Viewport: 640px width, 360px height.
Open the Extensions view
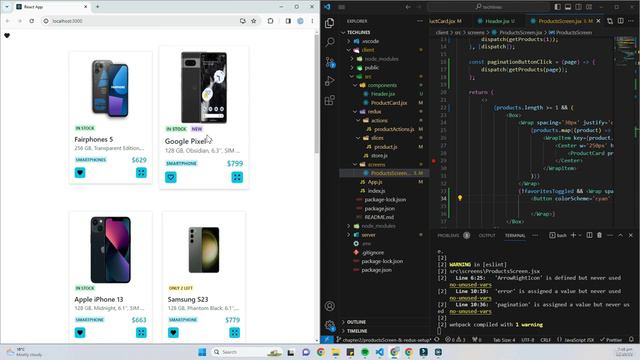330,100
